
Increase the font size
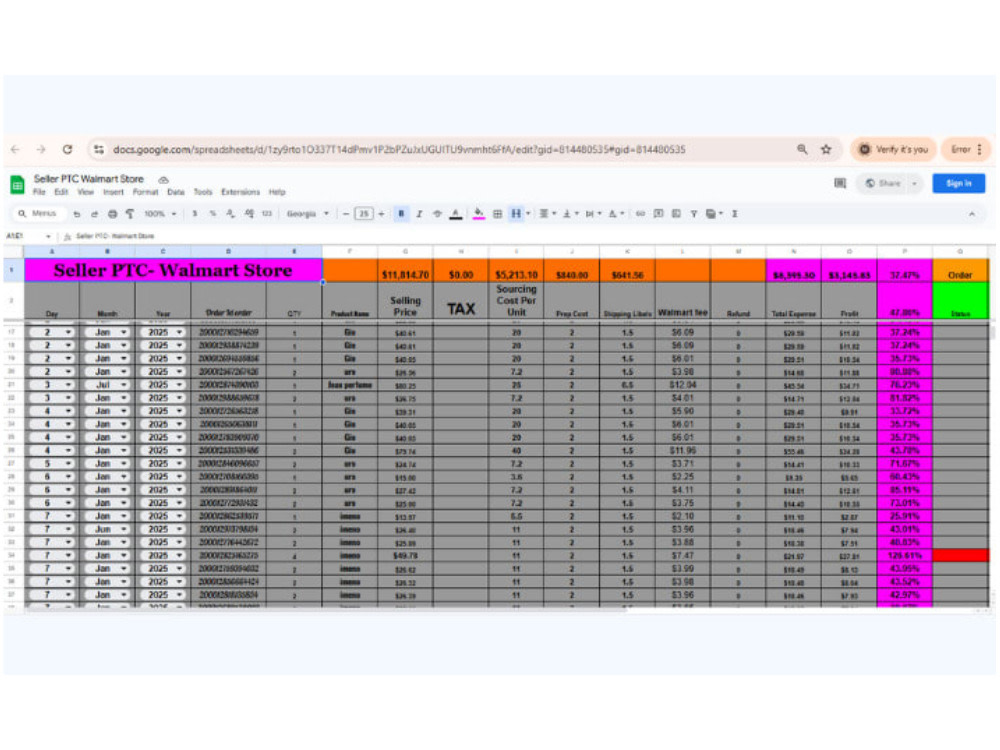point(381,214)
